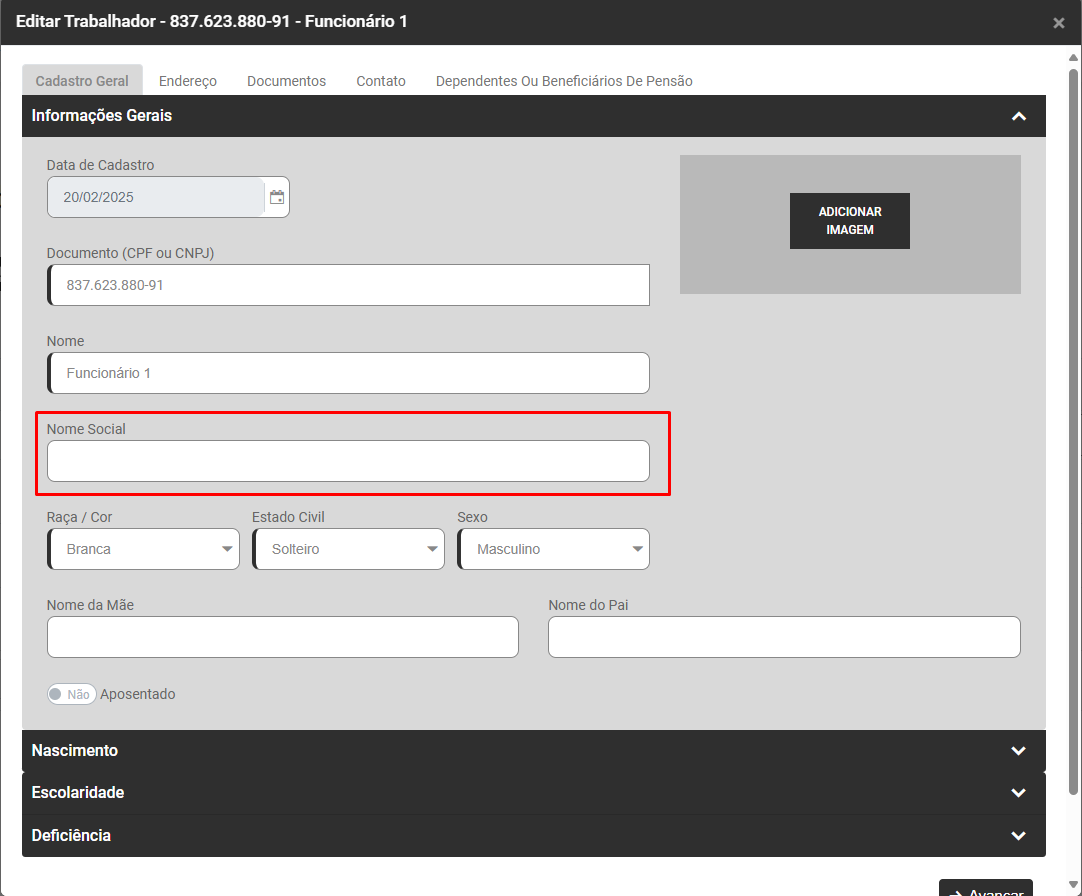Close the Editar Trabalhador dialog

[x=1058, y=23]
